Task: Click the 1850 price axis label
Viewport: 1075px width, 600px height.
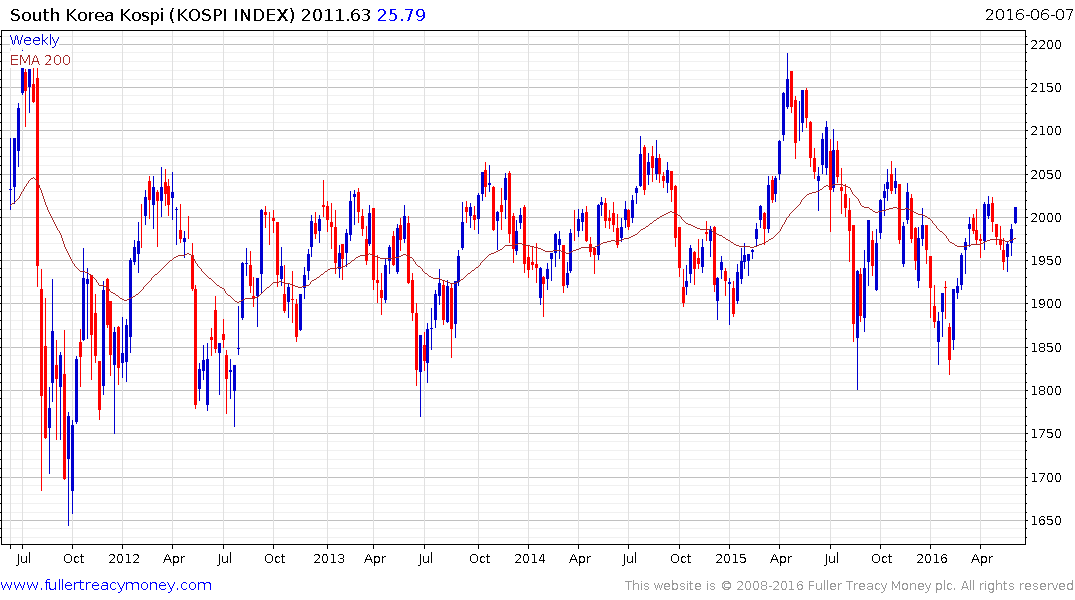Action: coord(1046,348)
